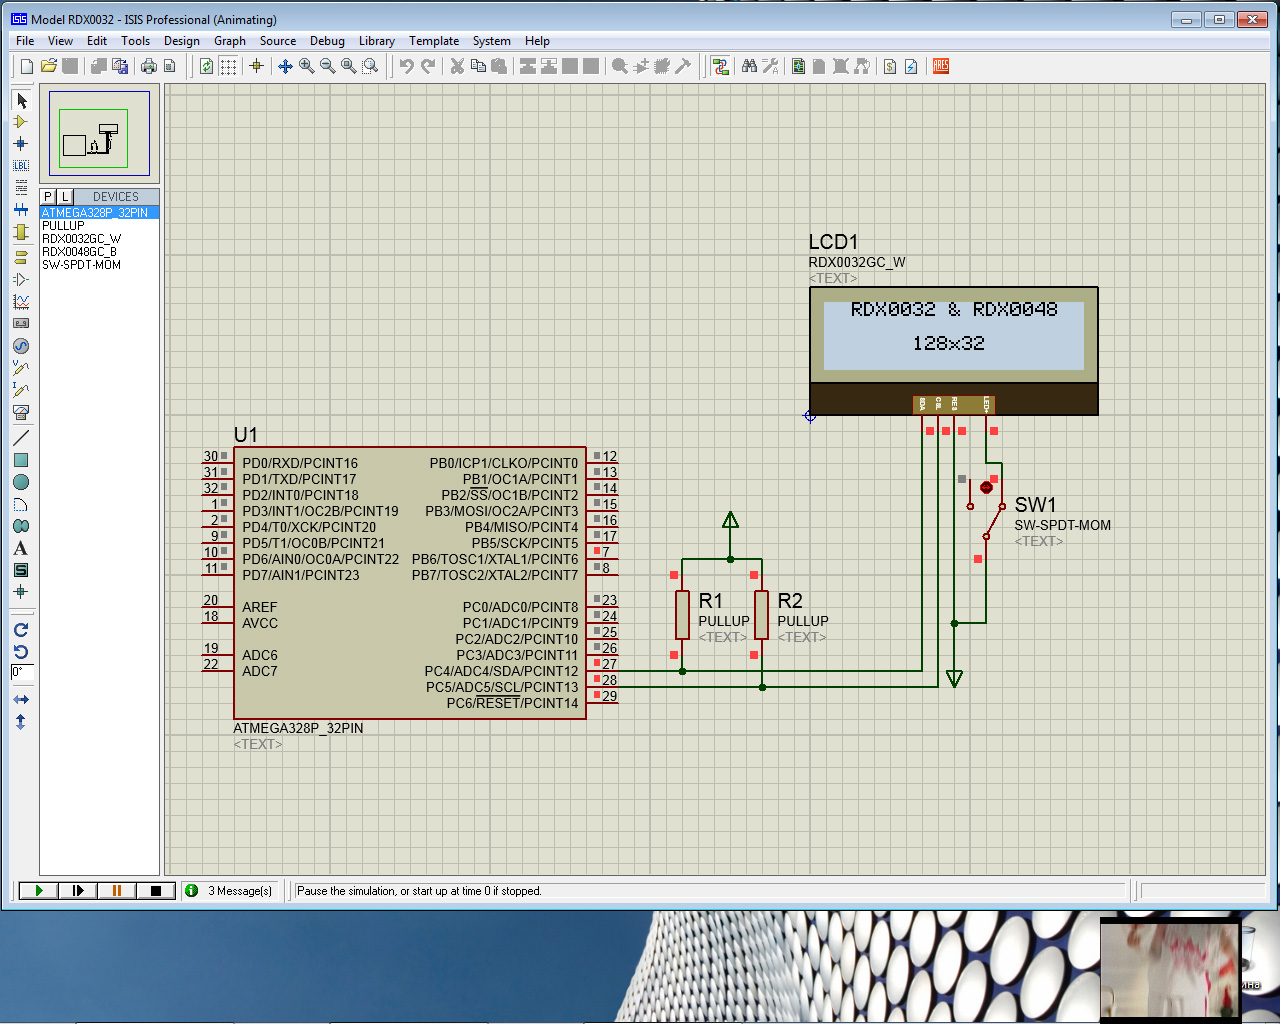The height and width of the screenshot is (1024, 1280).
Task: Pan the view with the center icon
Action: pos(285,66)
